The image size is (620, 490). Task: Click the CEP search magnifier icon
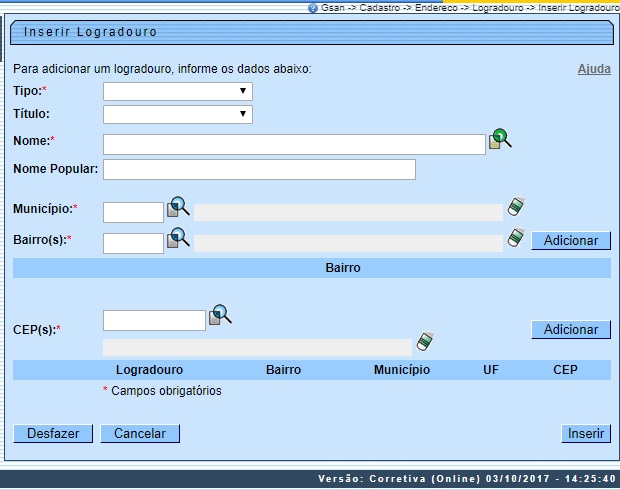pyautogui.click(x=220, y=316)
